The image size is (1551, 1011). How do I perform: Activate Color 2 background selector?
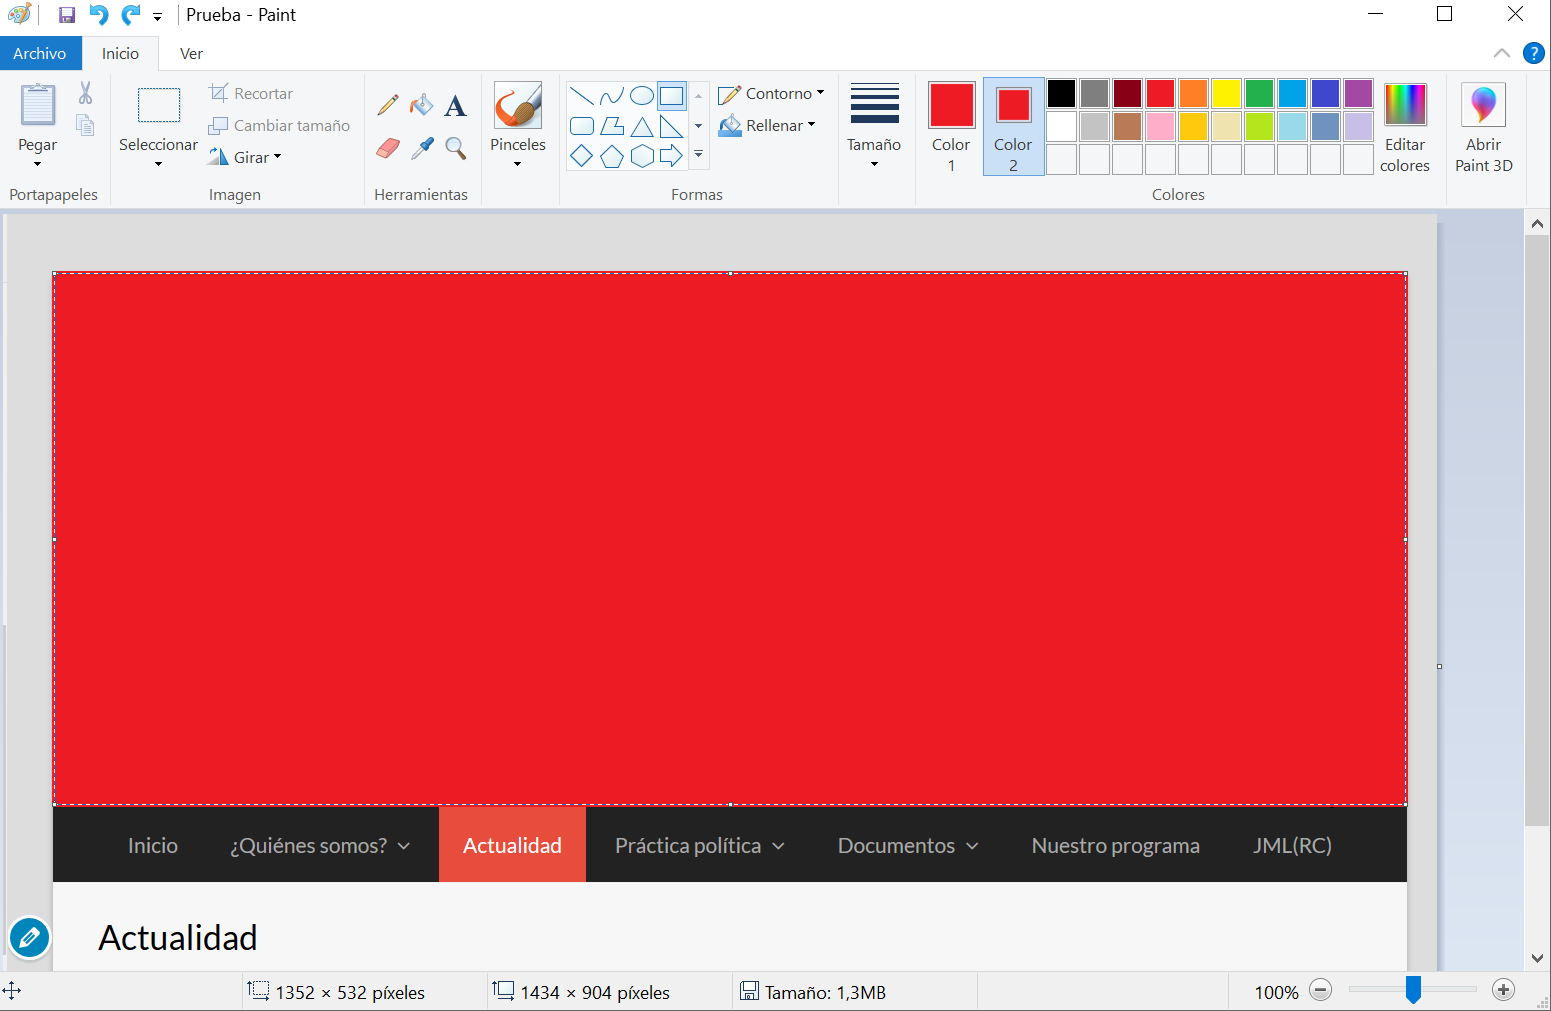pyautogui.click(x=1013, y=127)
